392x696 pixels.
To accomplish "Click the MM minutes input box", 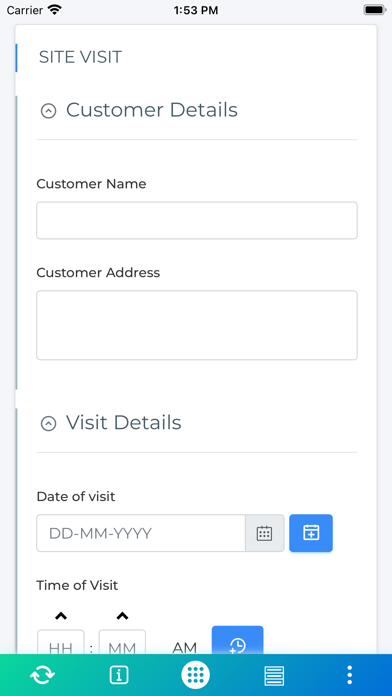I will (x=122, y=642).
